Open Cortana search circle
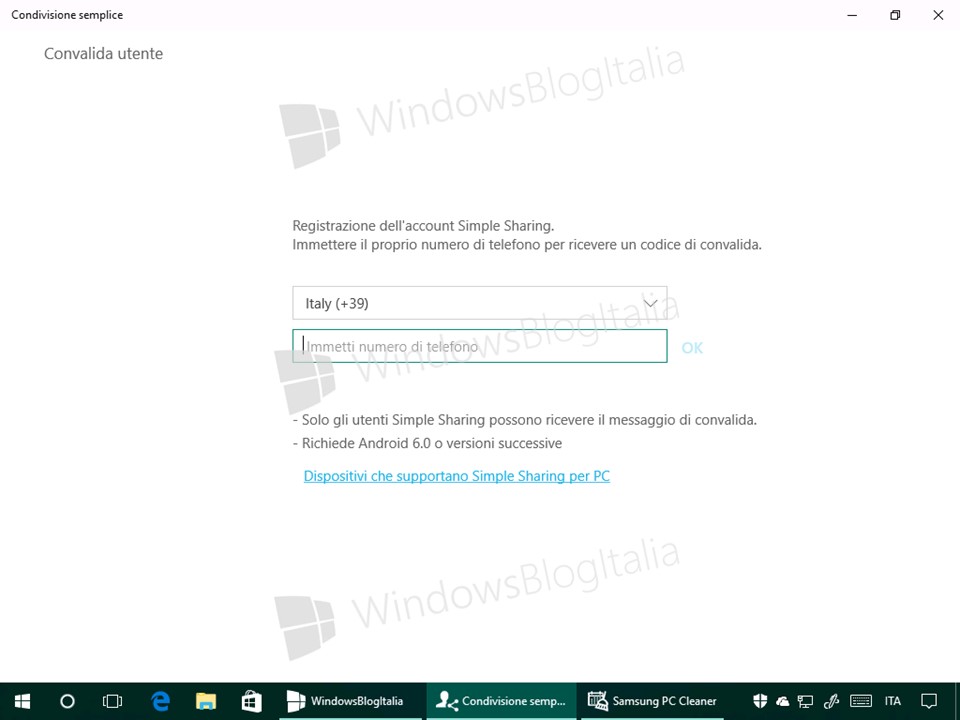Viewport: 960px width, 720px height. pyautogui.click(x=67, y=701)
